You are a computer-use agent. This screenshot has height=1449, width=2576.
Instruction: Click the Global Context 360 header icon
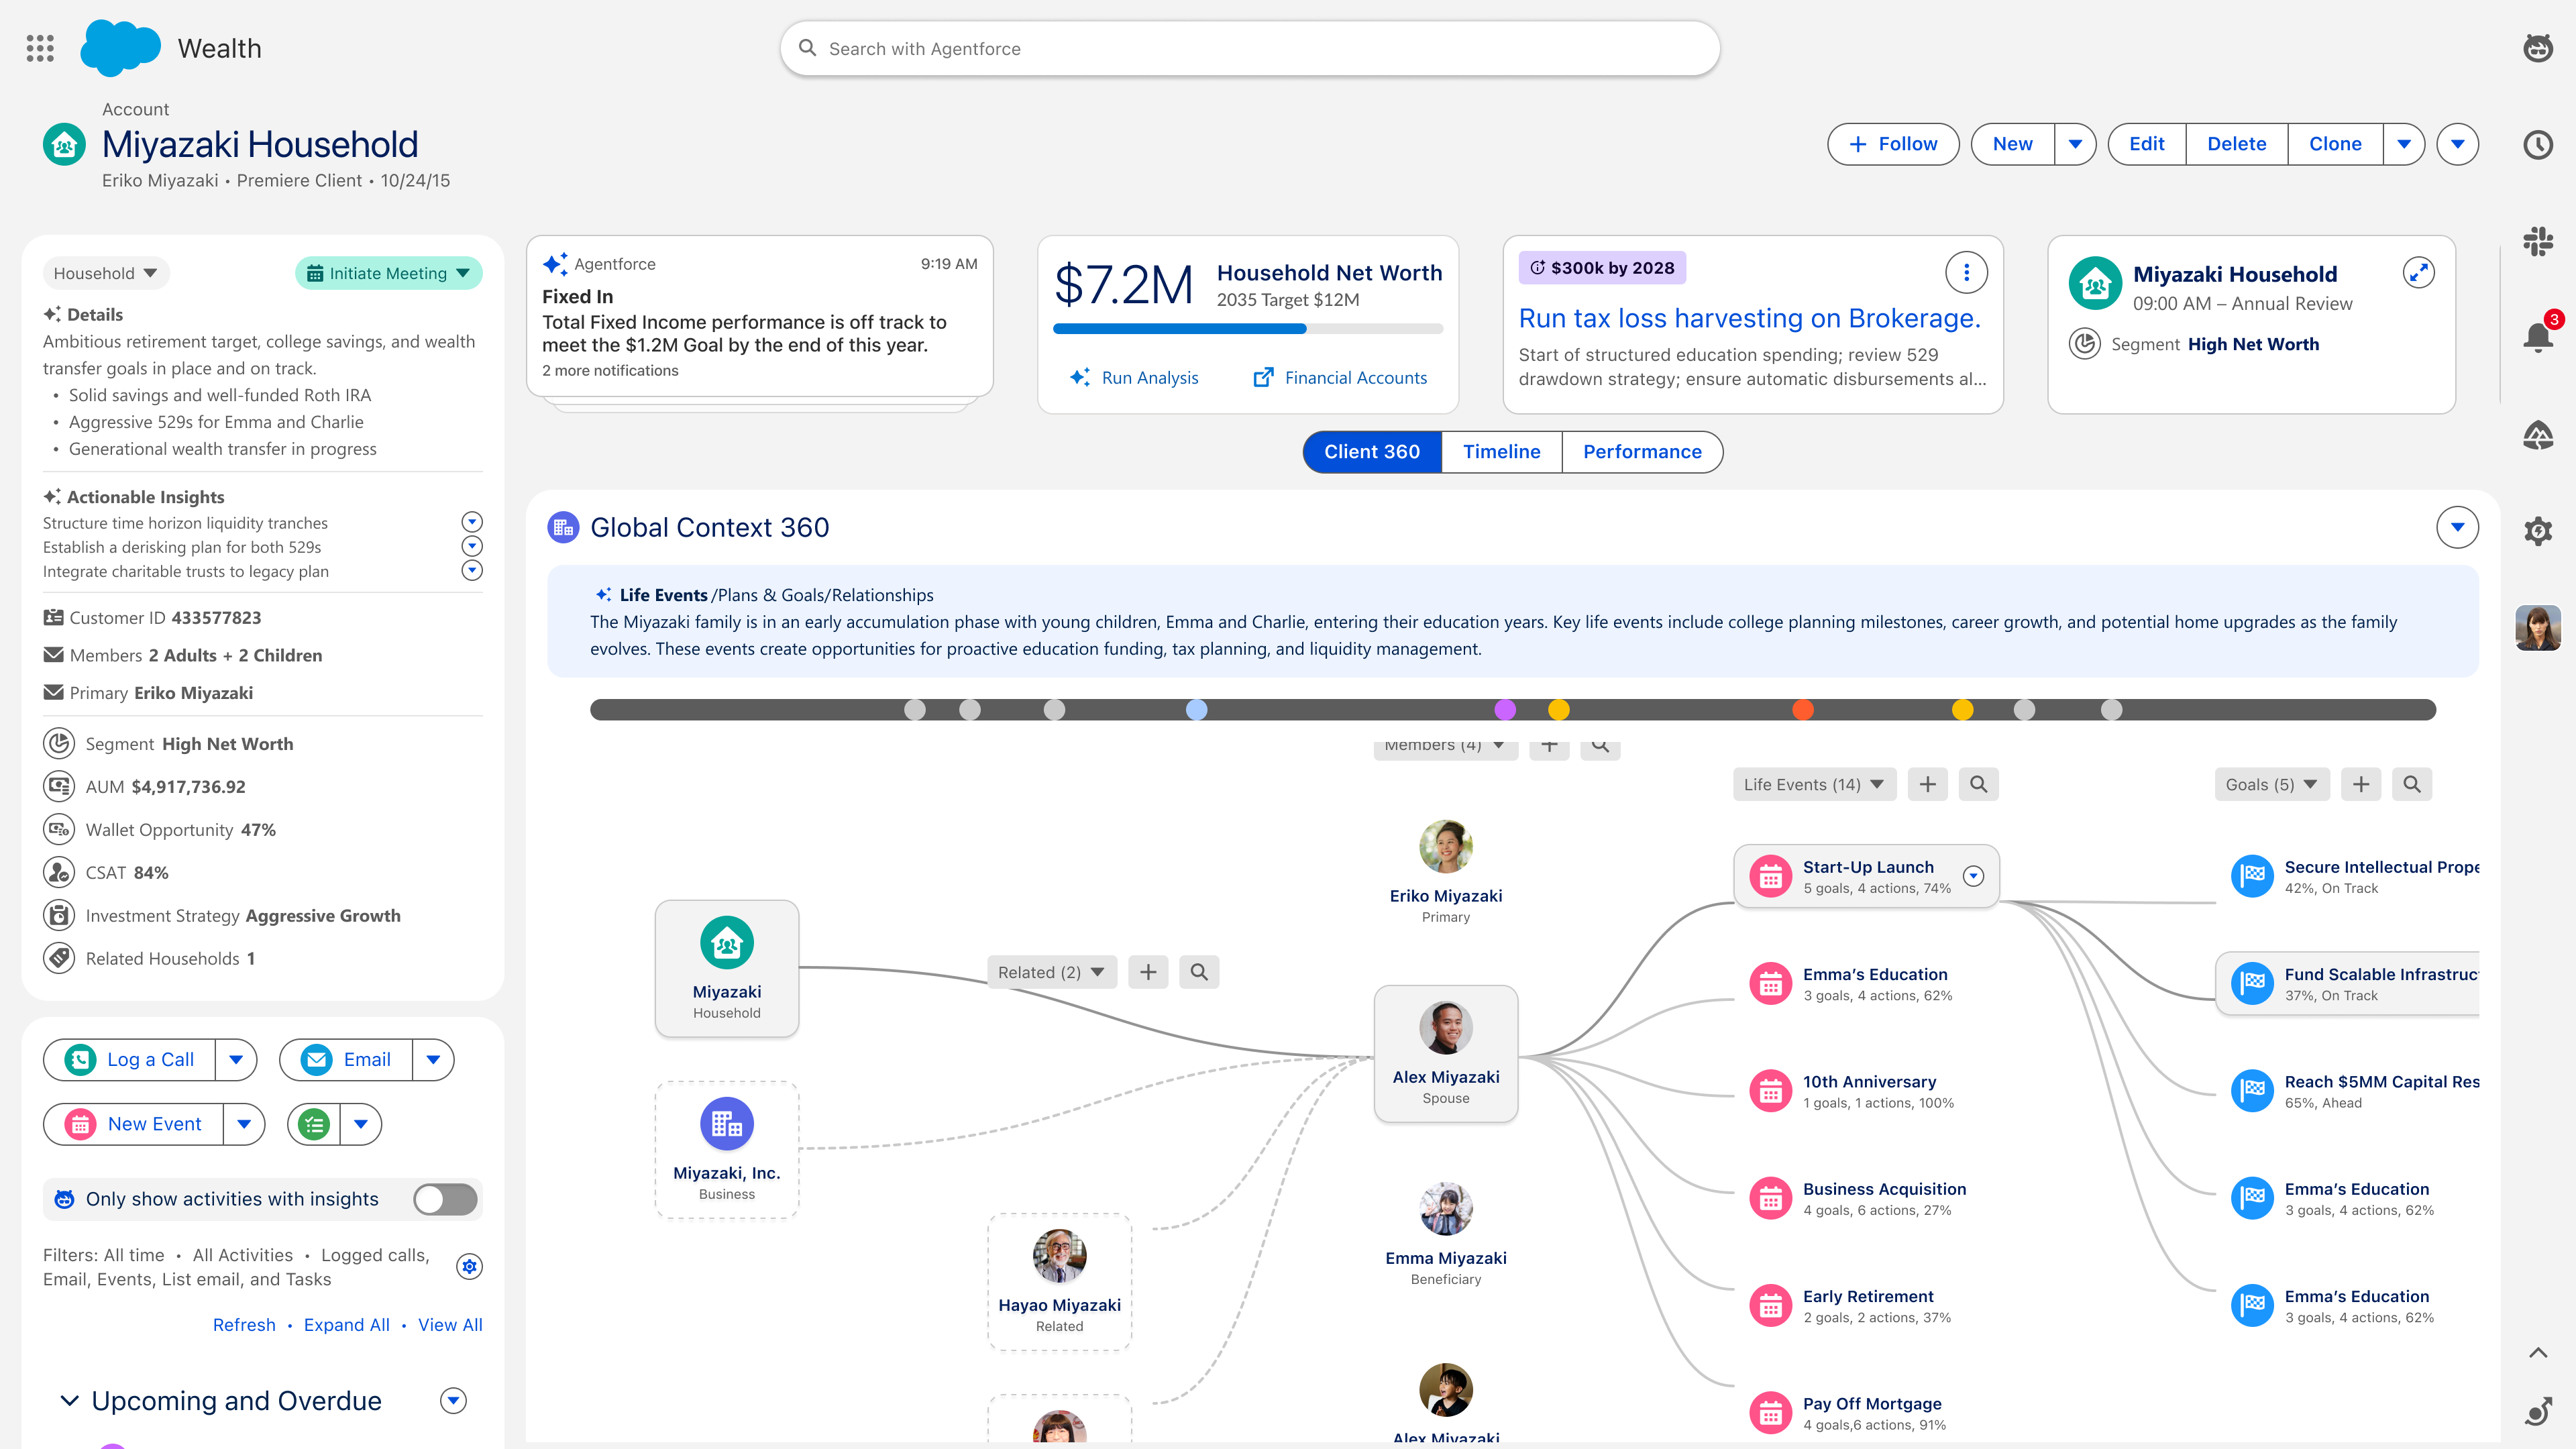click(x=563, y=527)
